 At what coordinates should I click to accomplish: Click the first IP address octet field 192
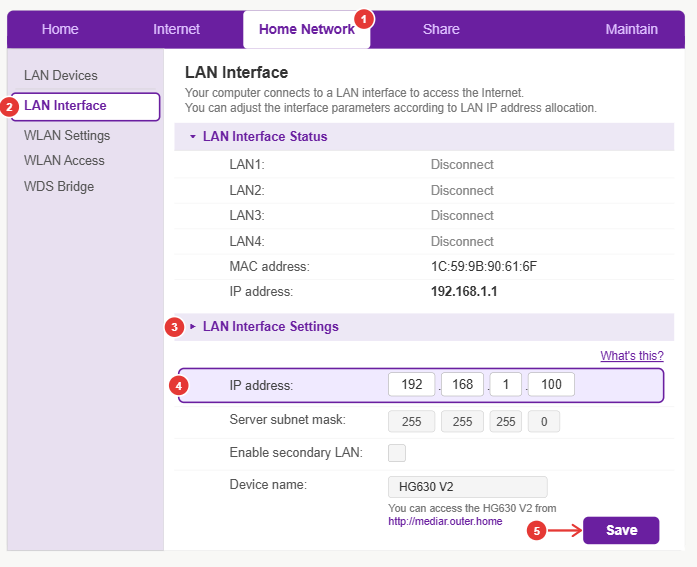(411, 384)
